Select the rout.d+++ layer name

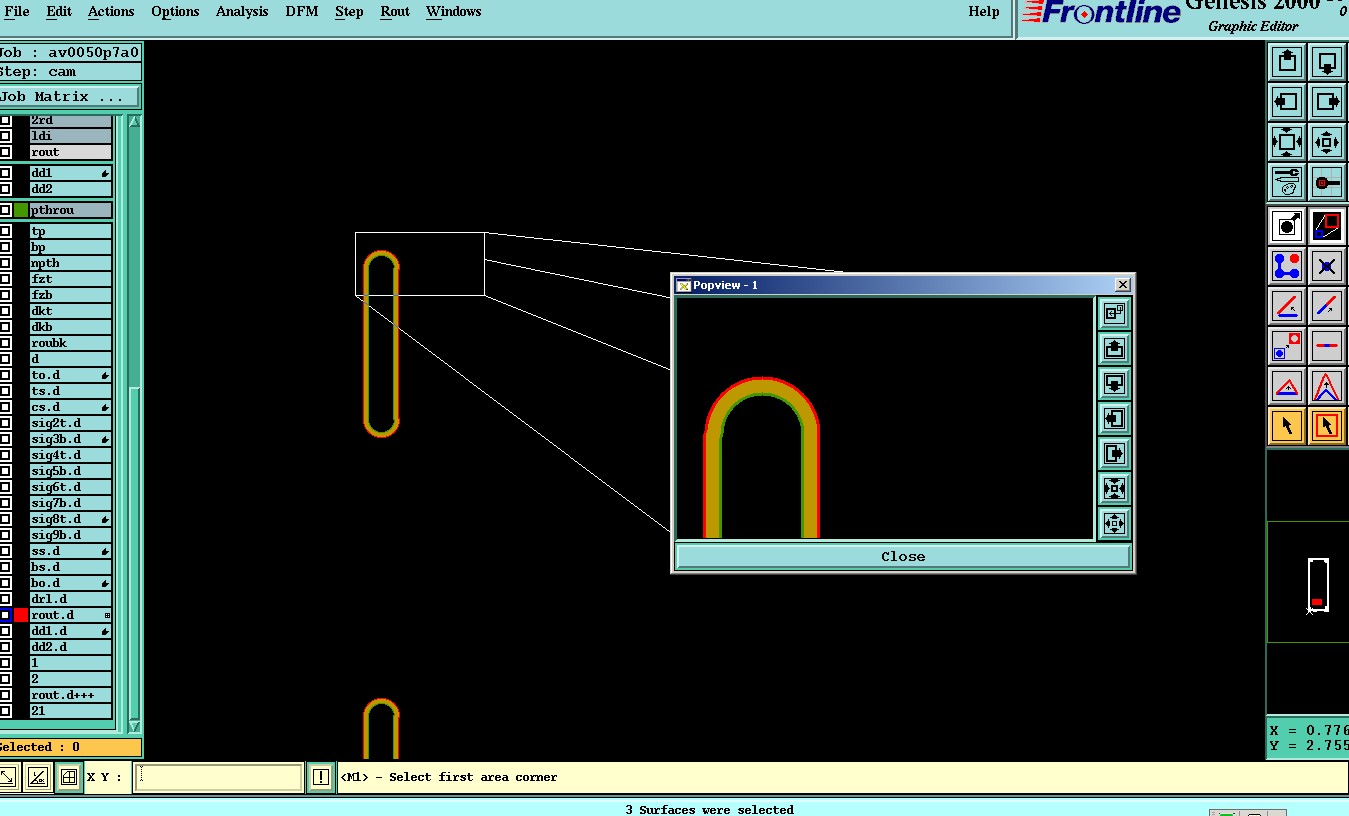70,695
